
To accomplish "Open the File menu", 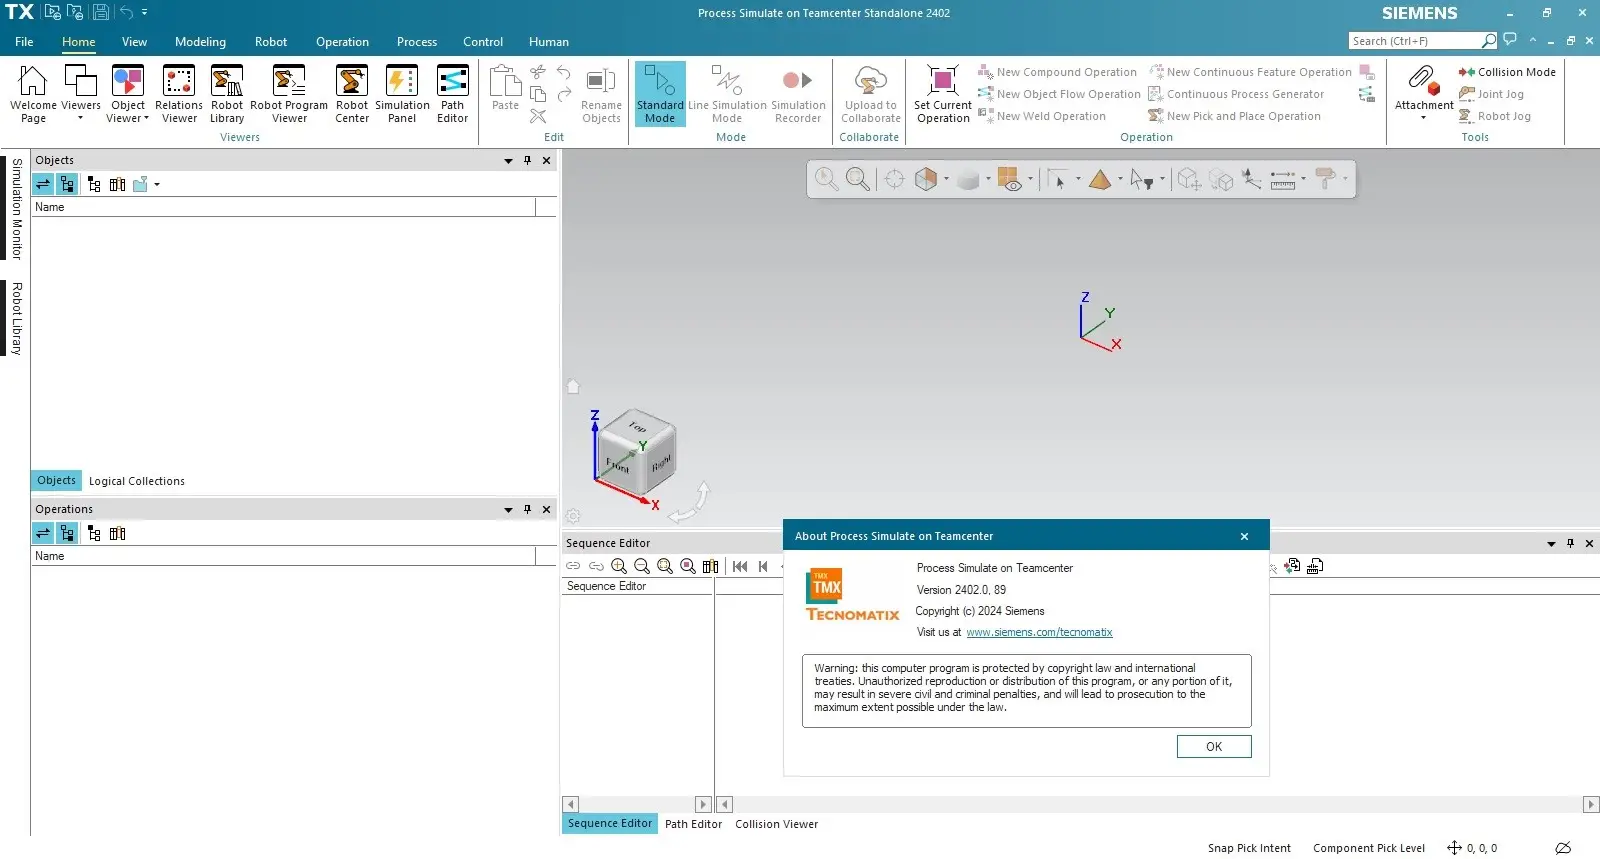I will [x=24, y=42].
